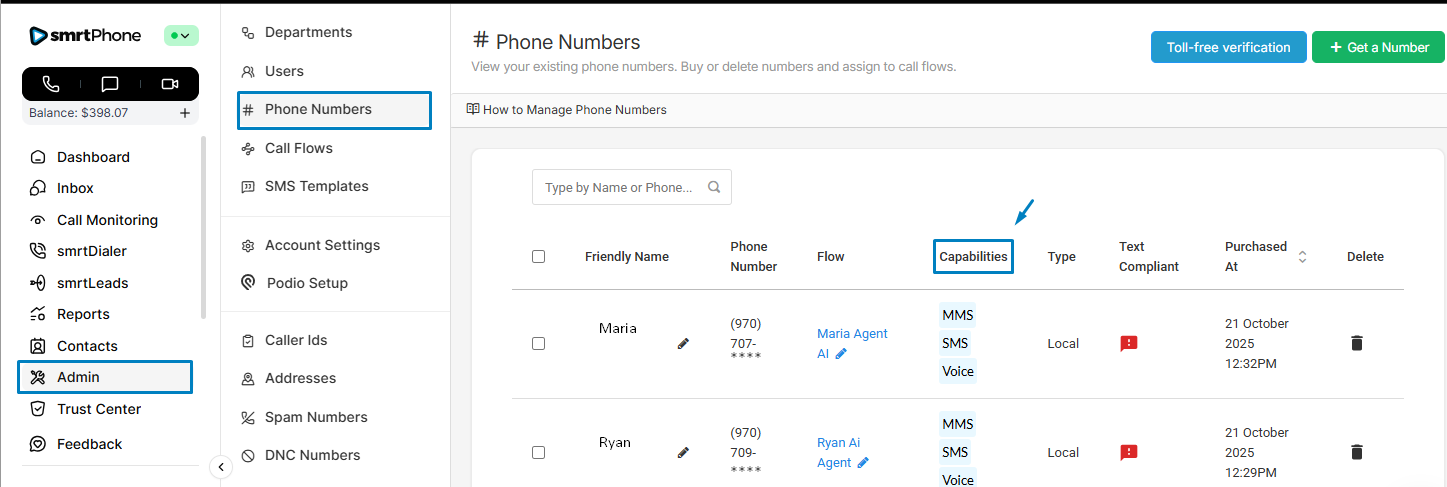Sort by Purchased At column arrows
Viewport: 1447px width, 487px height.
1302,256
